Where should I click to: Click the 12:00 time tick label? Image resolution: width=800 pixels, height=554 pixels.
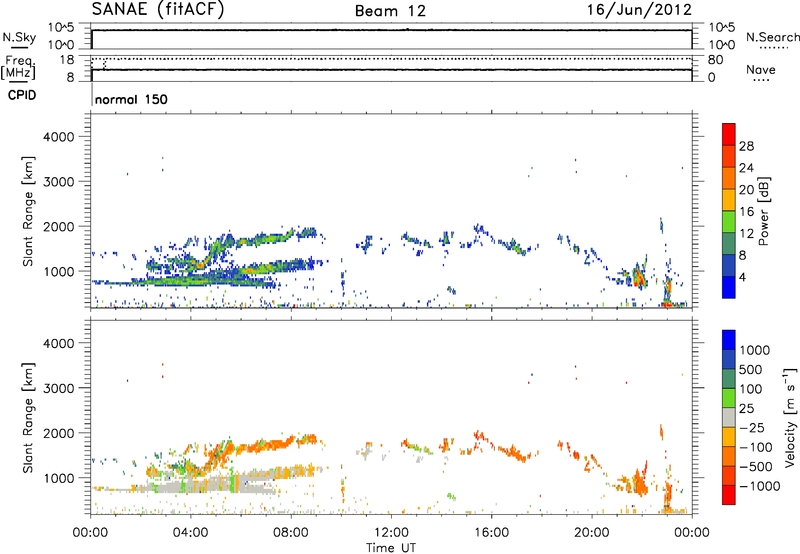coord(391,533)
